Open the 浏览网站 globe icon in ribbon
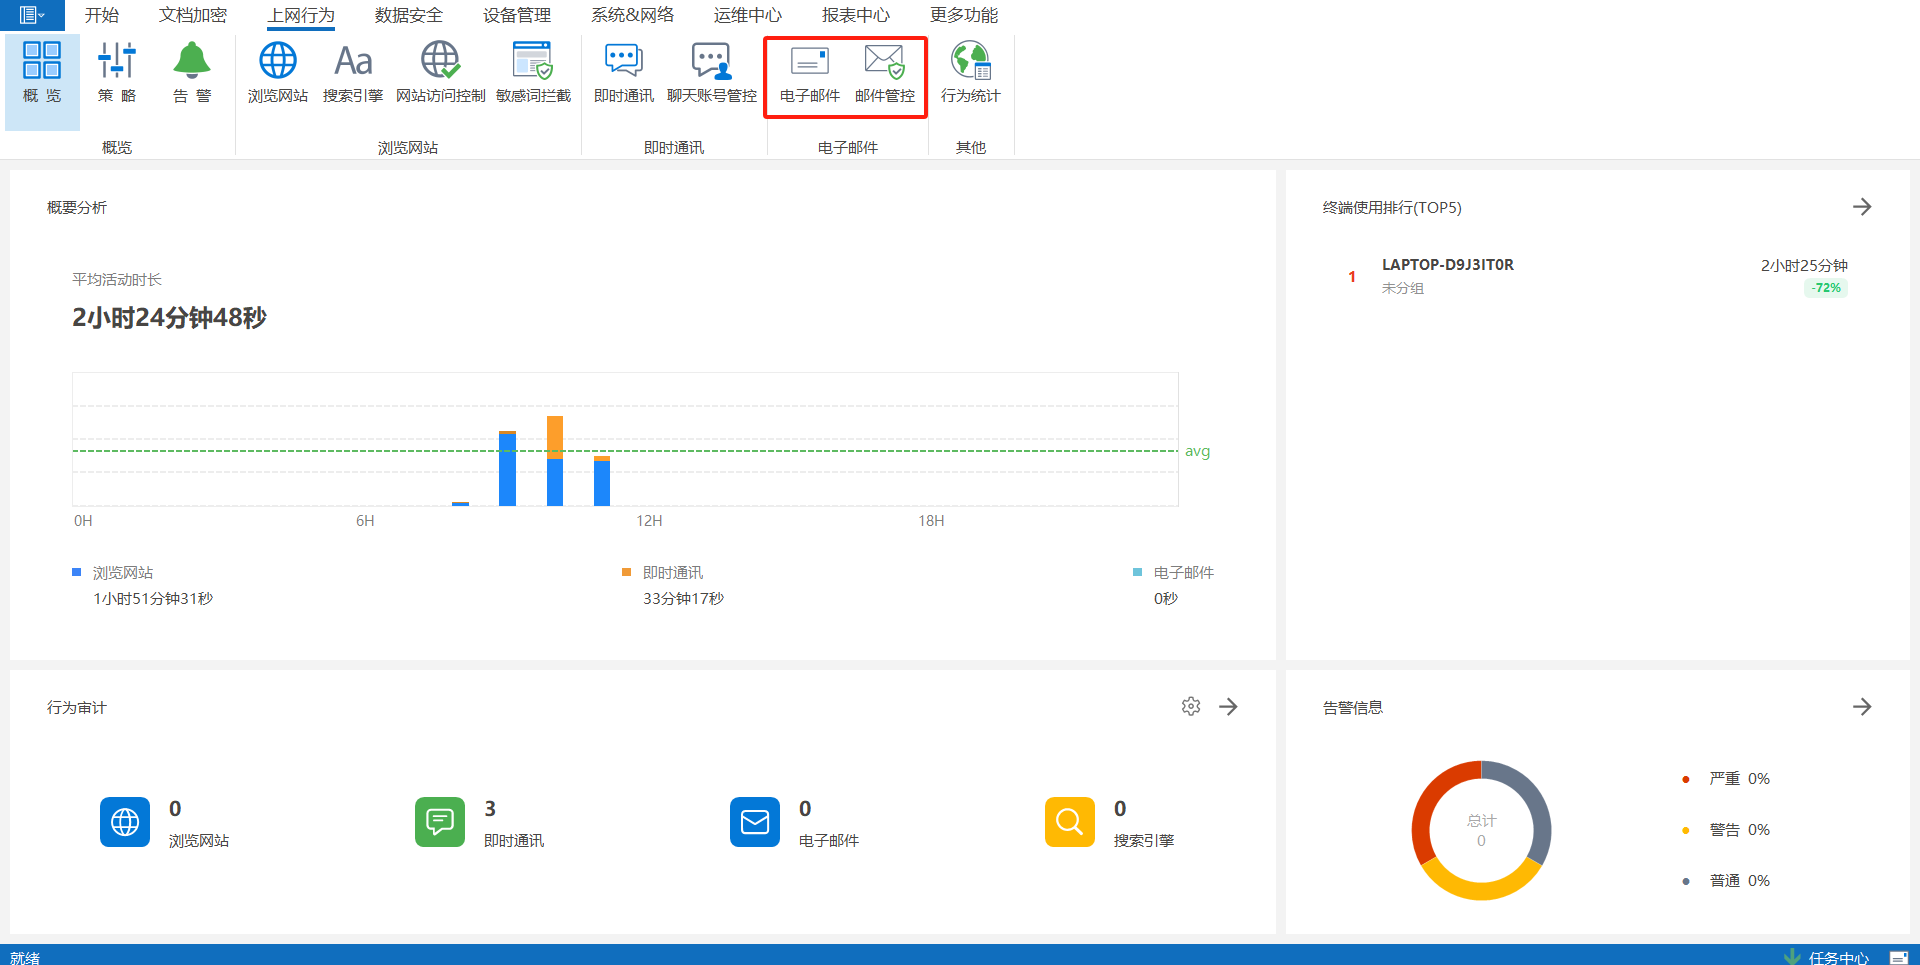Image resolution: width=1920 pixels, height=965 pixels. coord(278,62)
